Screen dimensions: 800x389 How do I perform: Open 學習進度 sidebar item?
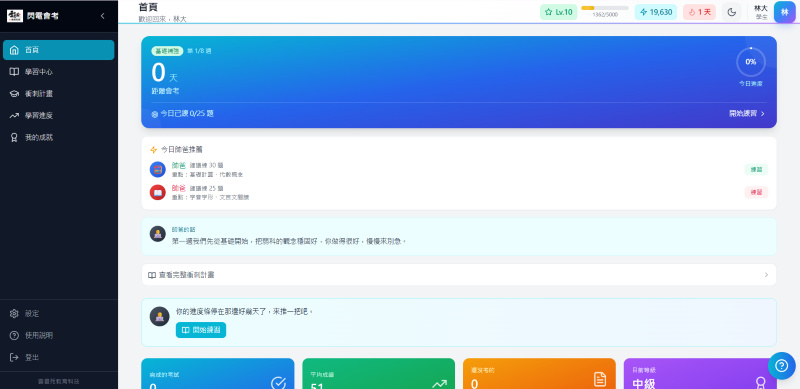click(x=59, y=116)
